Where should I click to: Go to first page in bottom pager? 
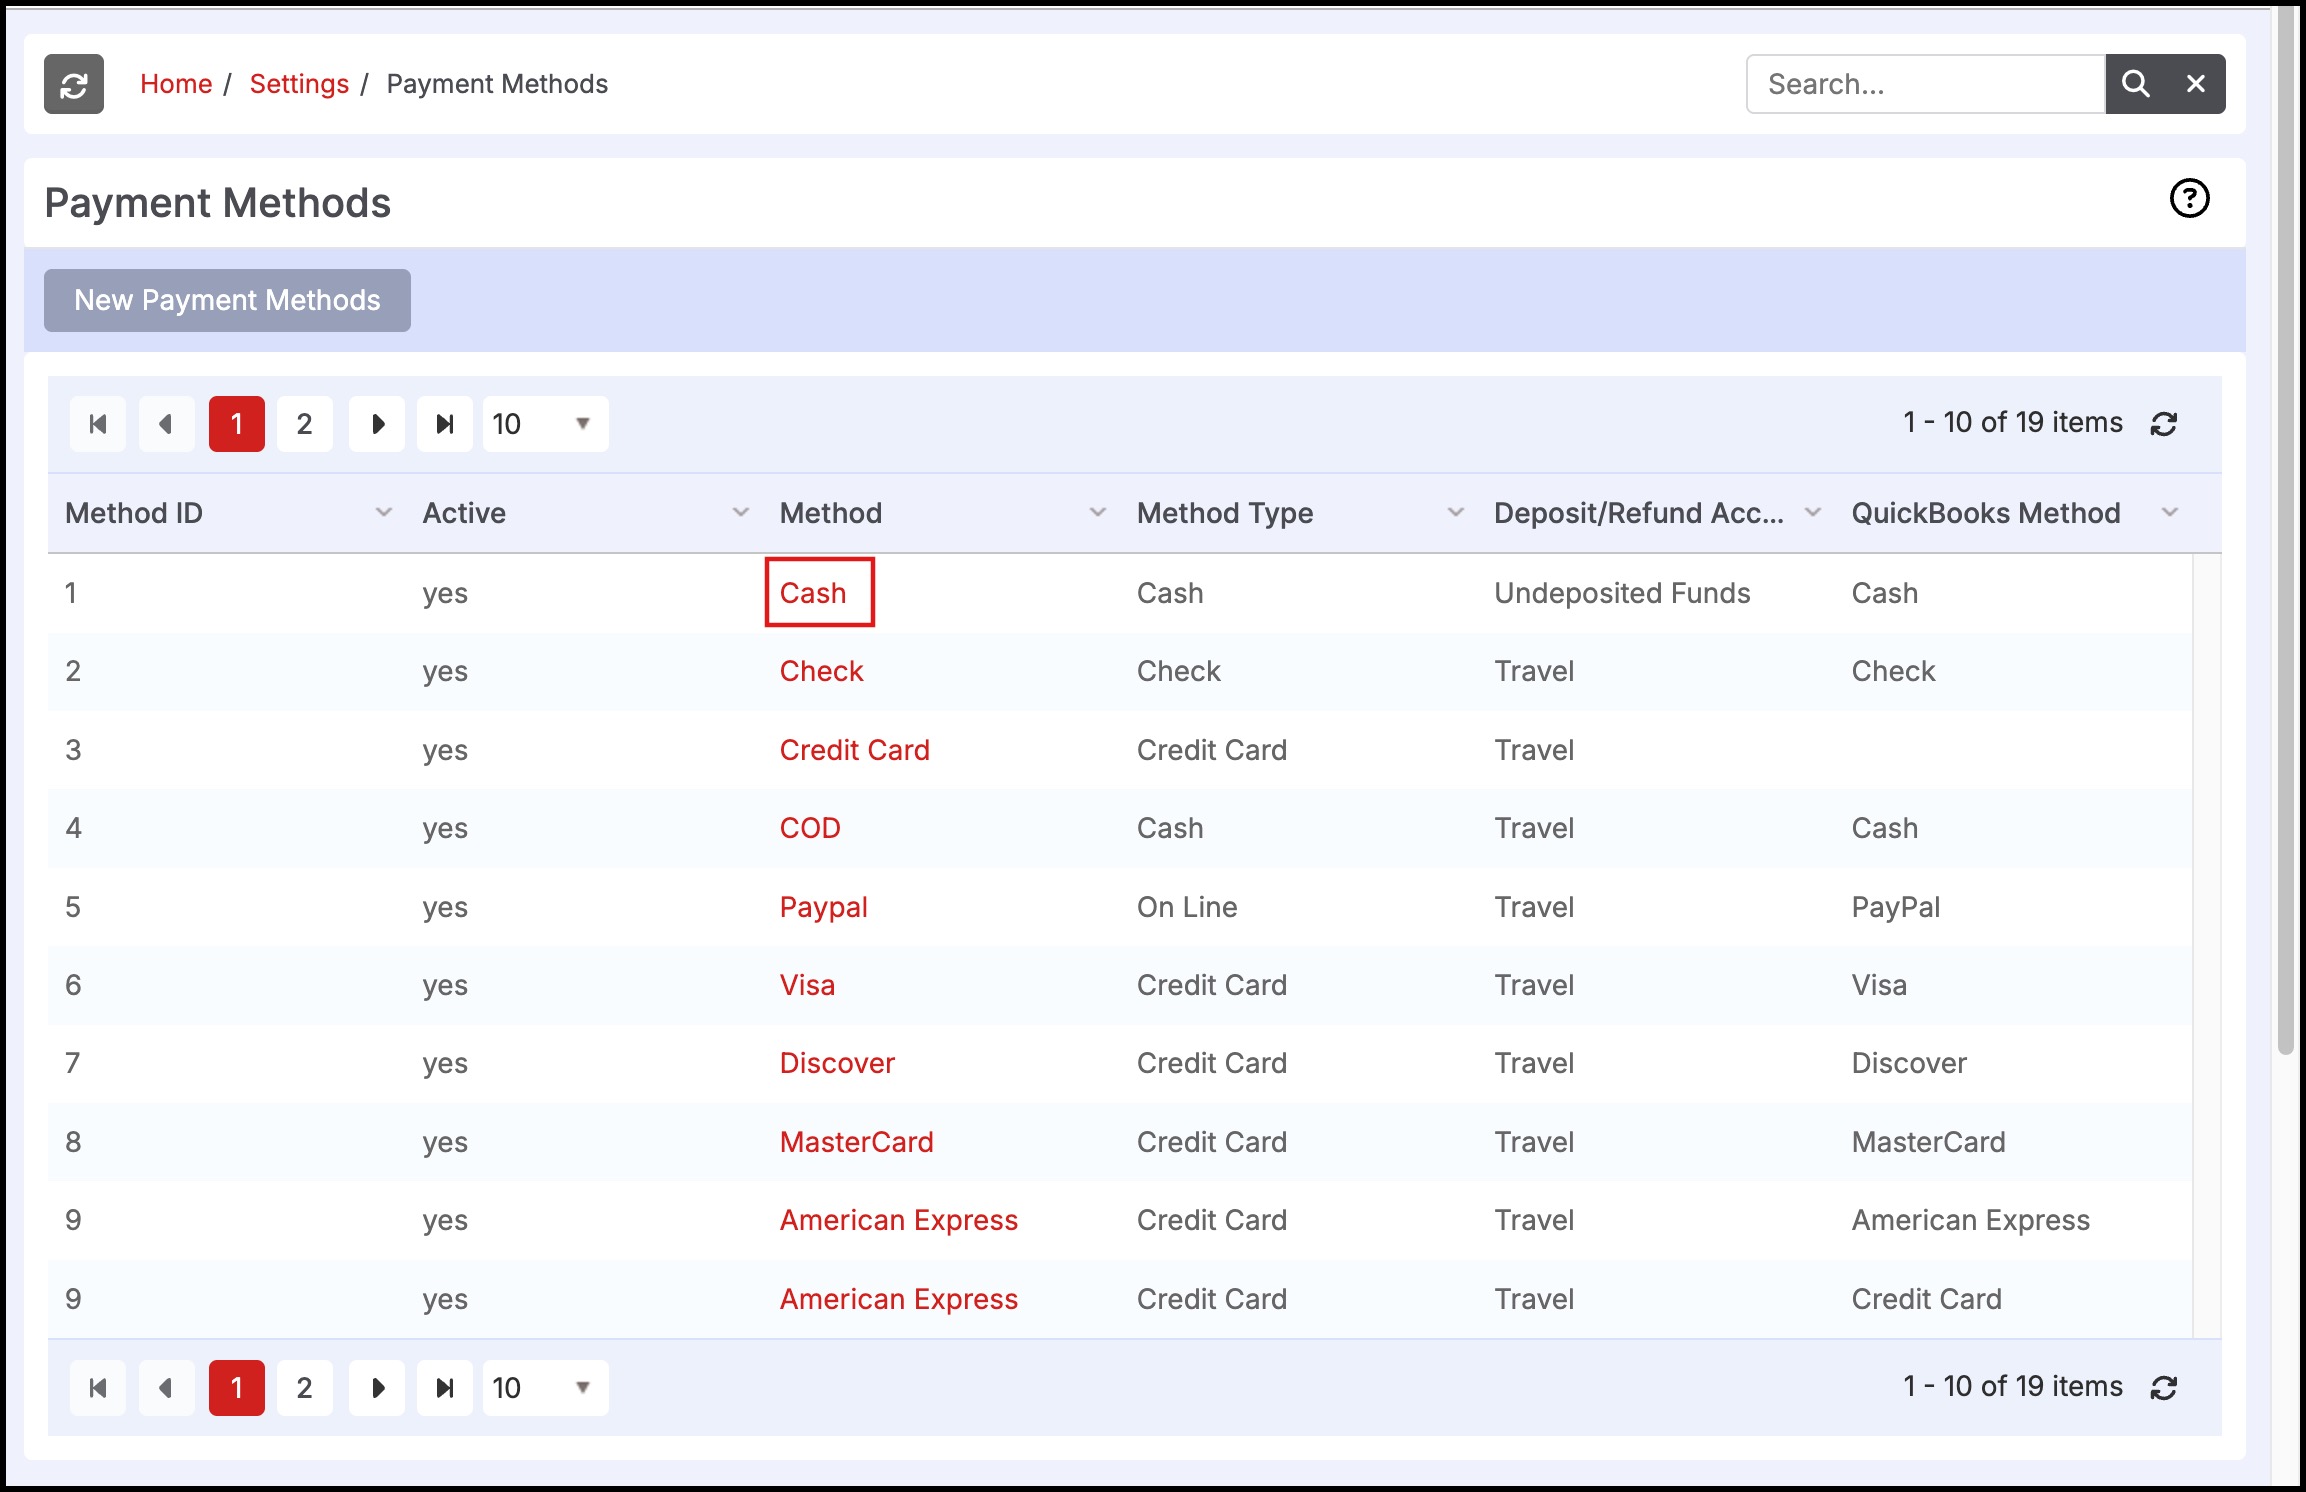[98, 1388]
